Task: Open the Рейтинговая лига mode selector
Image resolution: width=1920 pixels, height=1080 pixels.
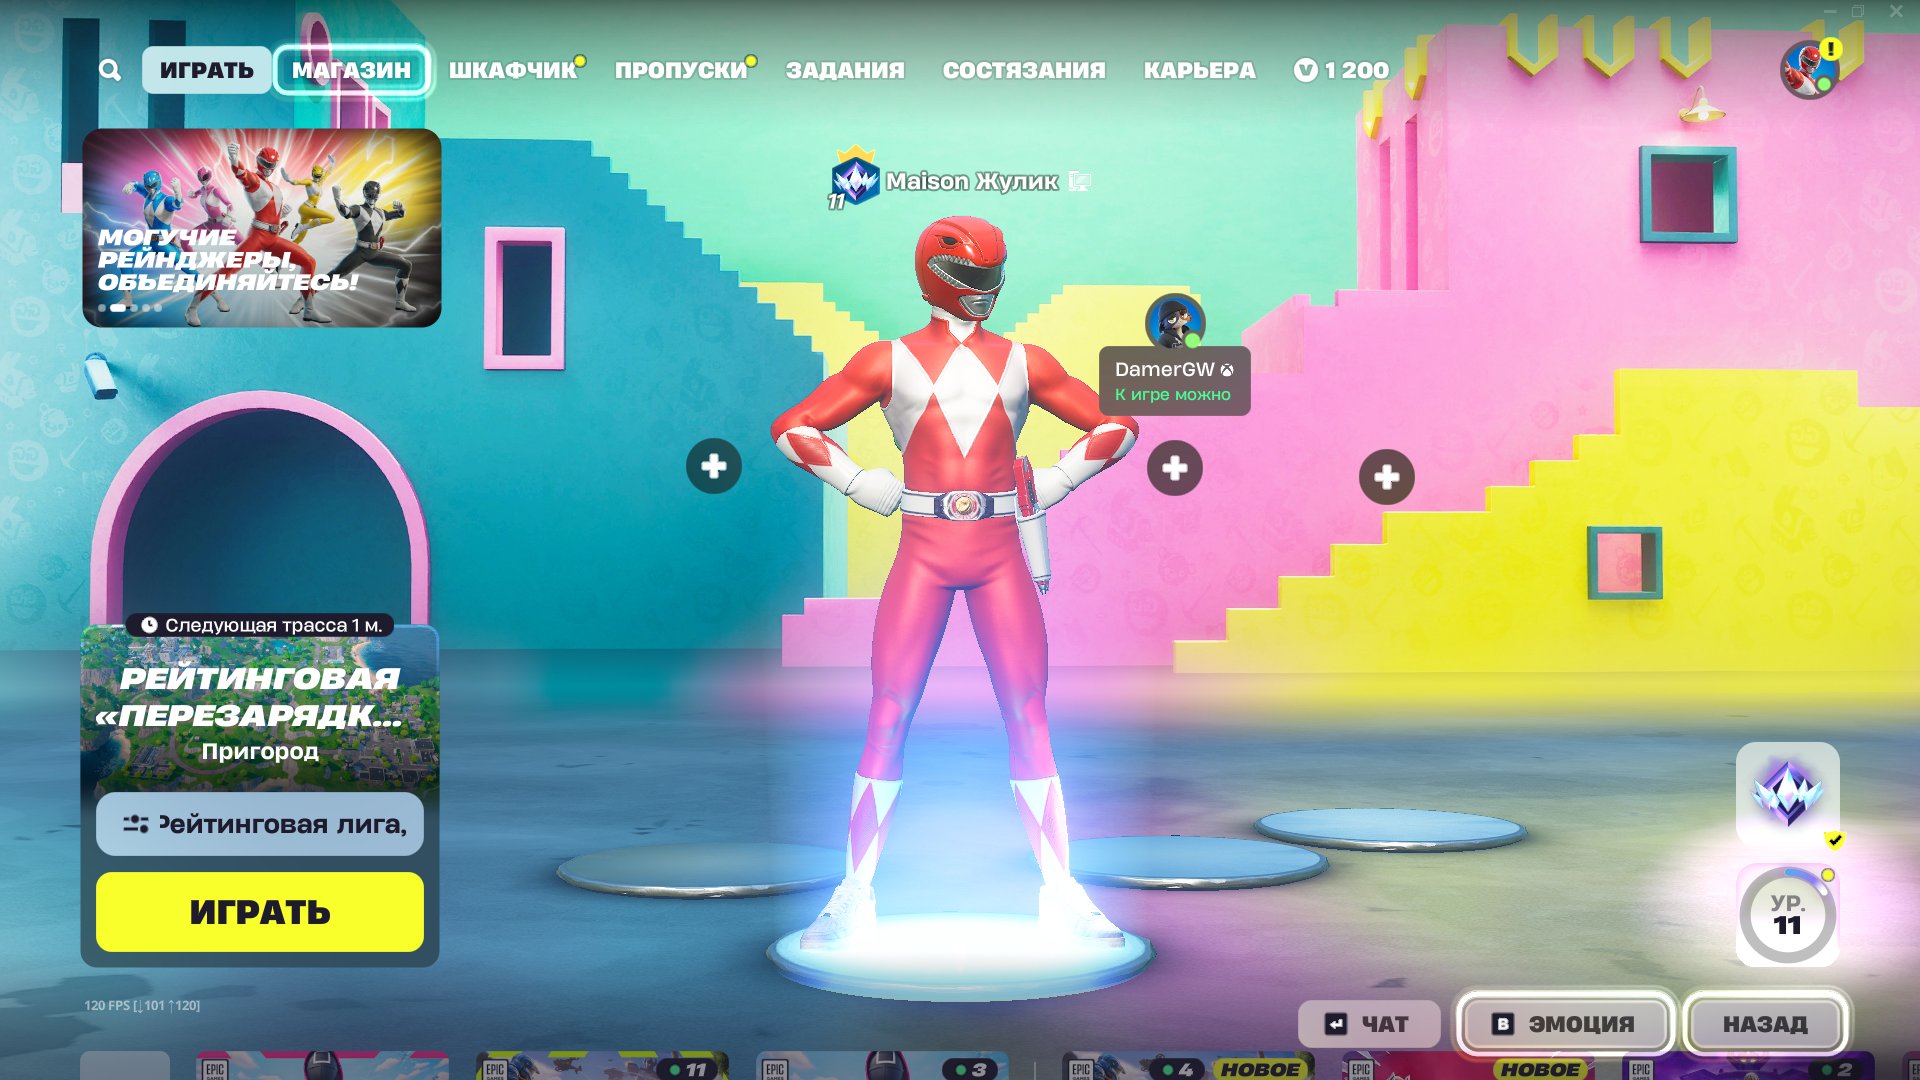Action: click(260, 824)
